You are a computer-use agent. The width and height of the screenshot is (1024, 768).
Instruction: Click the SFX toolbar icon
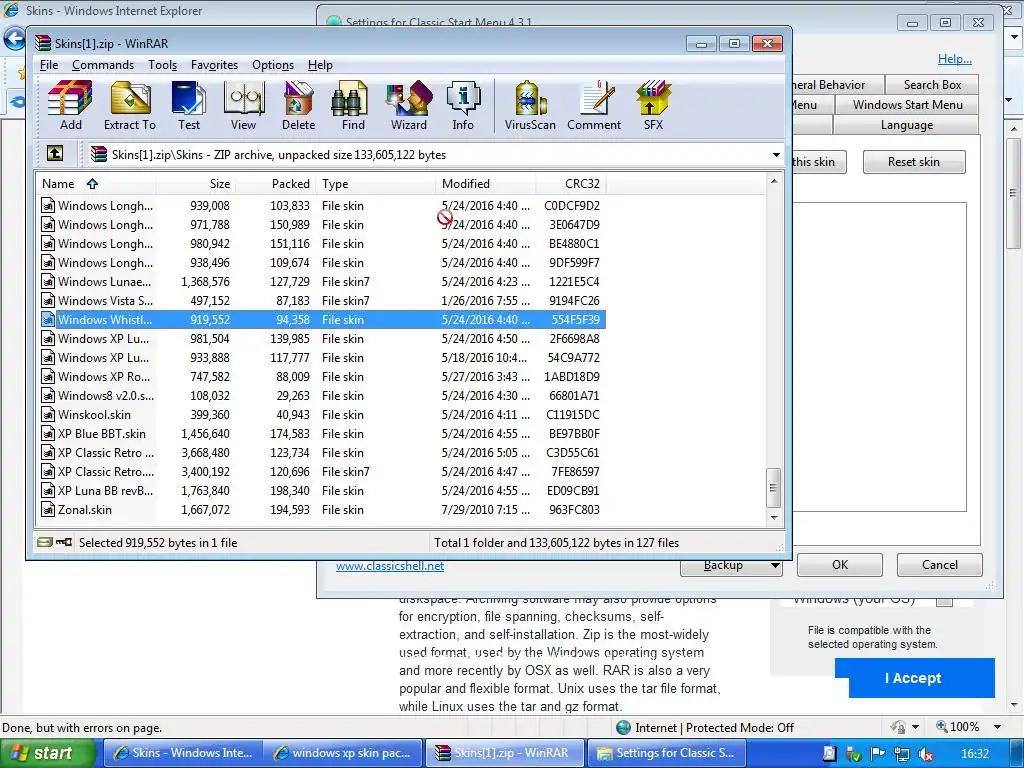click(x=653, y=98)
